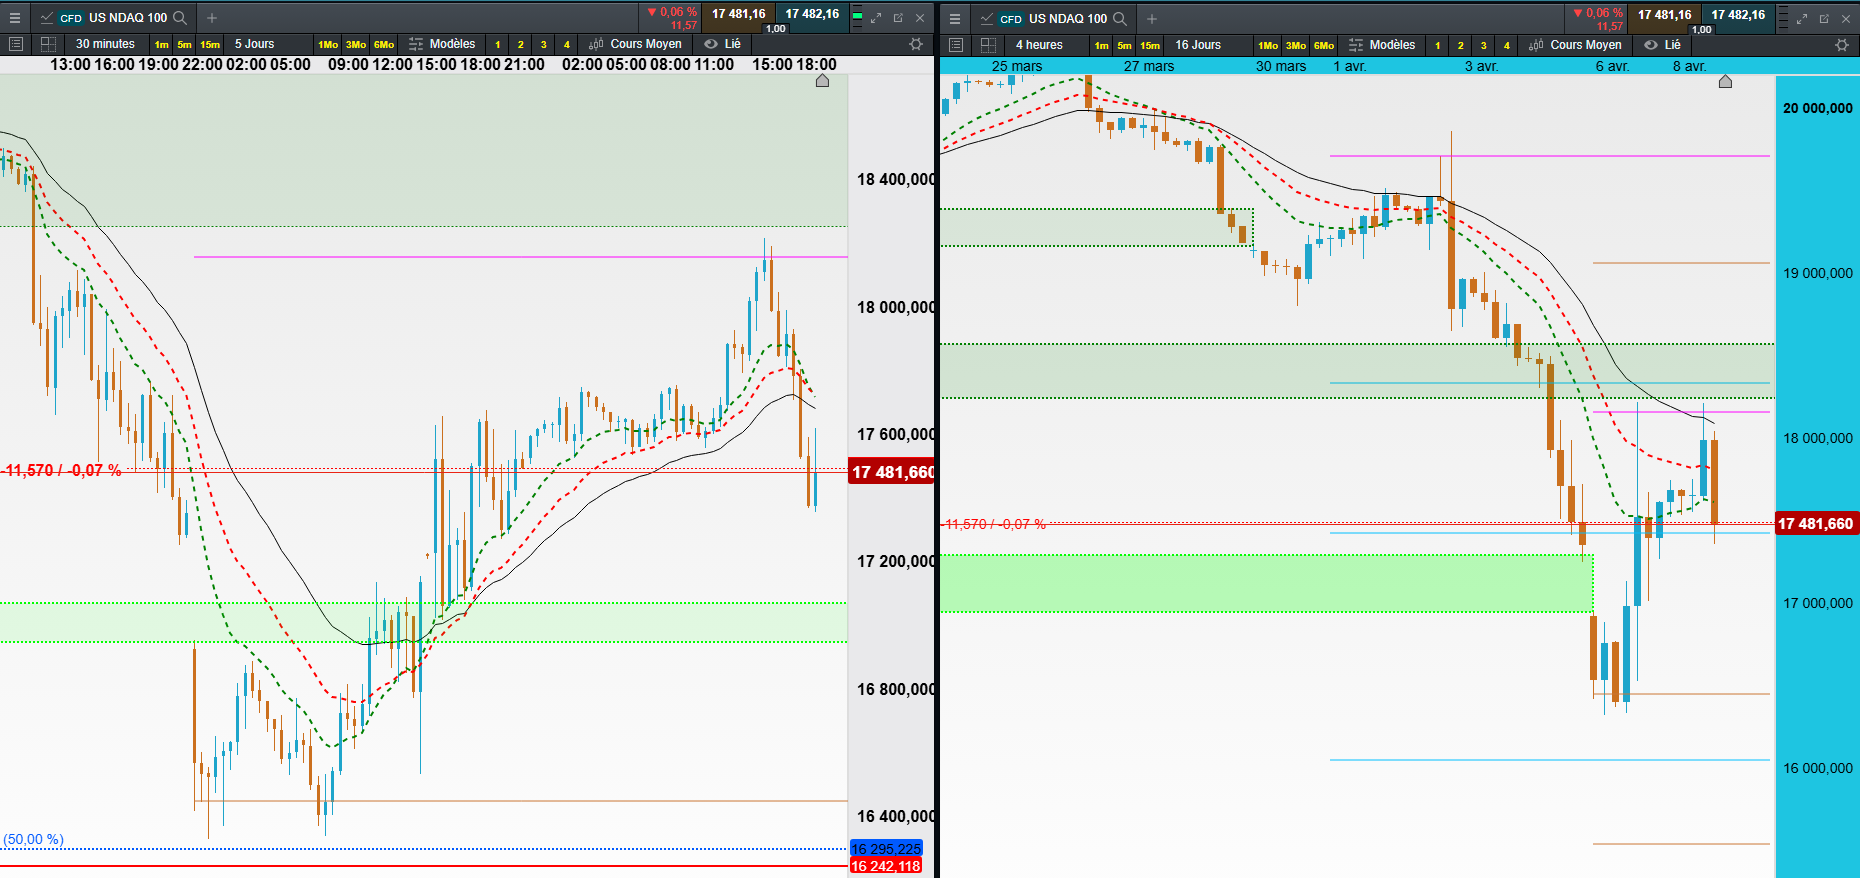The height and width of the screenshot is (878, 1860).
Task: Select the 15m shortcut in left chart
Action: coord(210,44)
